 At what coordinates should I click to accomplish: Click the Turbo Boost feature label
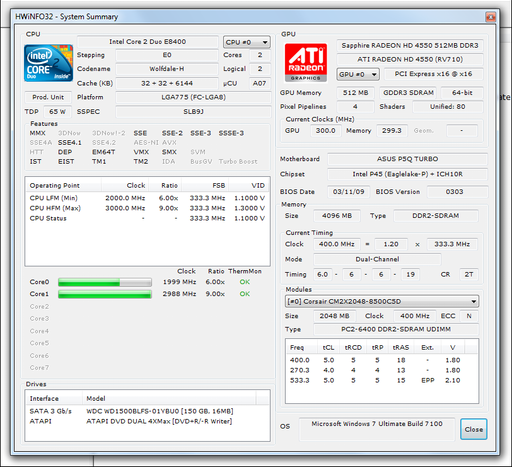point(238,162)
